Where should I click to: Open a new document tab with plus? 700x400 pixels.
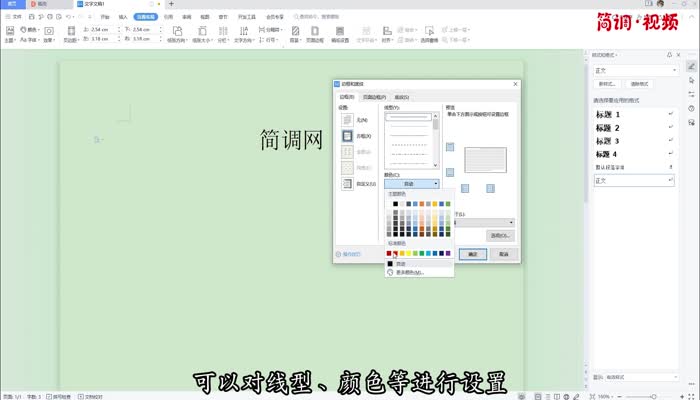(x=171, y=4)
